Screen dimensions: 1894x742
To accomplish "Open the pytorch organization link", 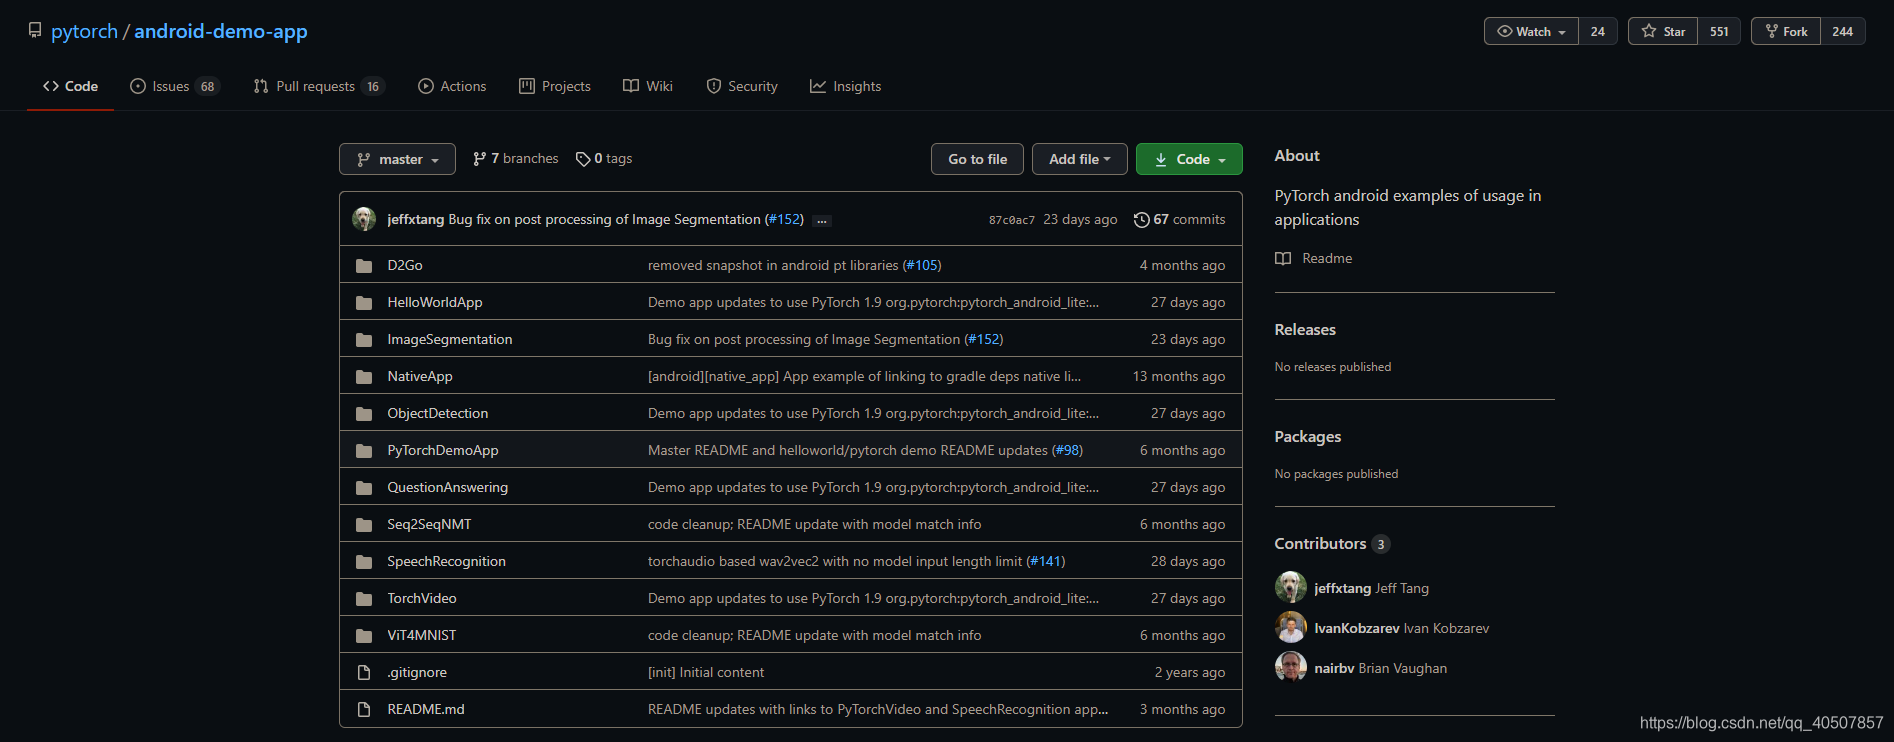I will 84,31.
